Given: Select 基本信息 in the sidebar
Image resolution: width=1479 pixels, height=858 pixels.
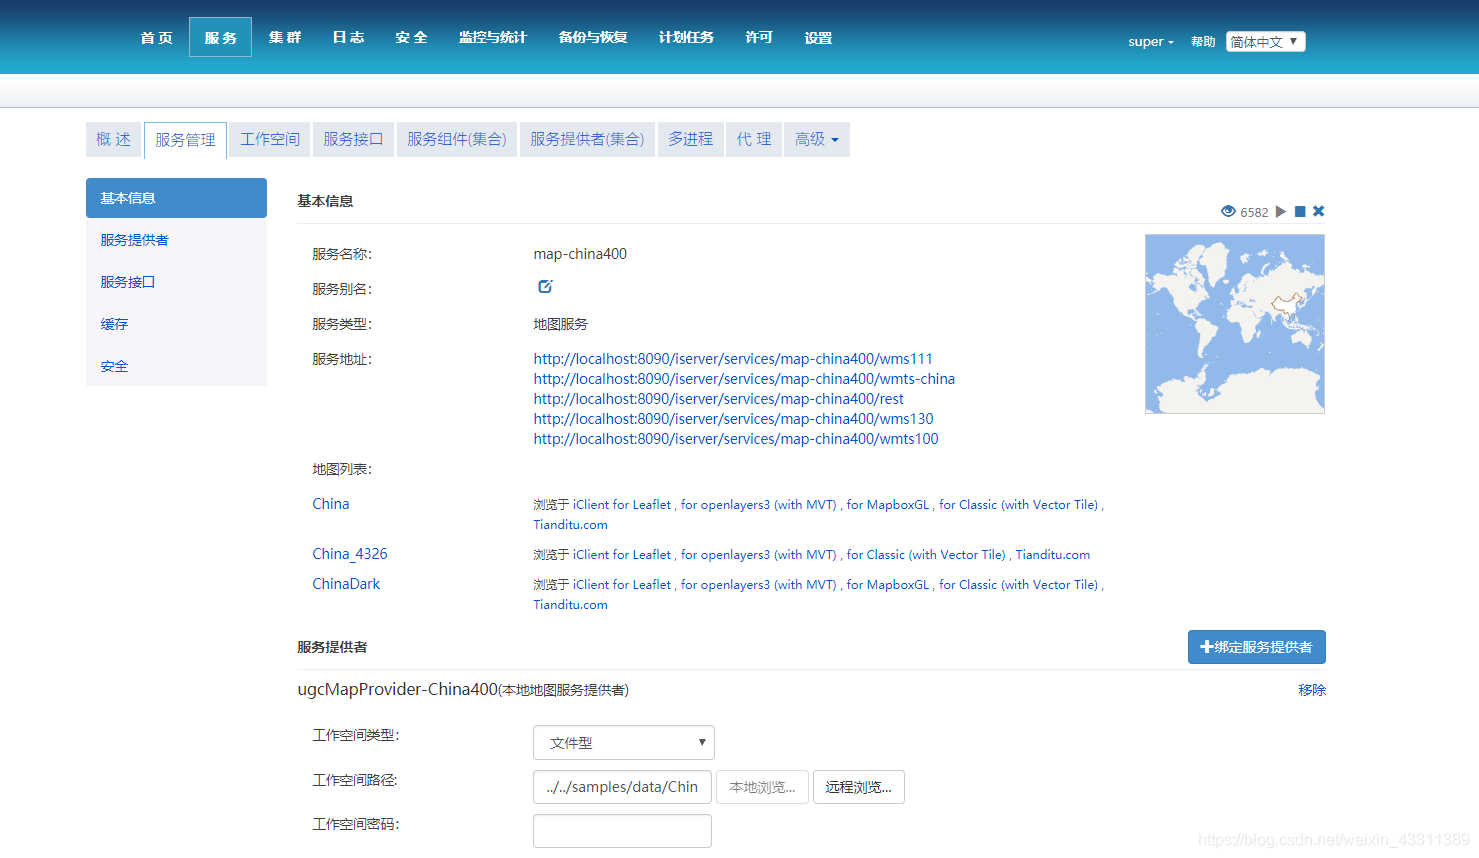Looking at the screenshot, I should coord(176,198).
